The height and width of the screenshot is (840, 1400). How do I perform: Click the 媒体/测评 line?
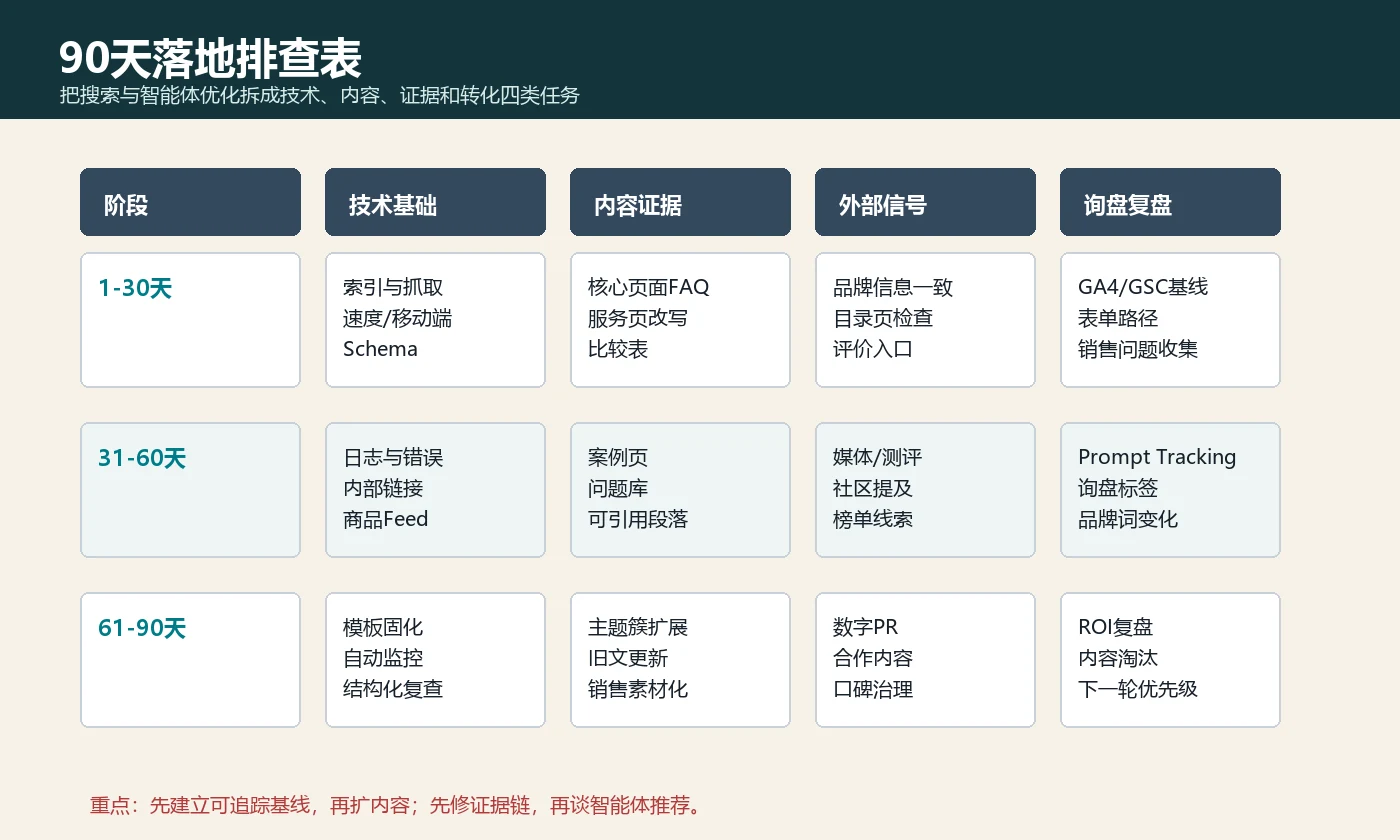click(878, 457)
